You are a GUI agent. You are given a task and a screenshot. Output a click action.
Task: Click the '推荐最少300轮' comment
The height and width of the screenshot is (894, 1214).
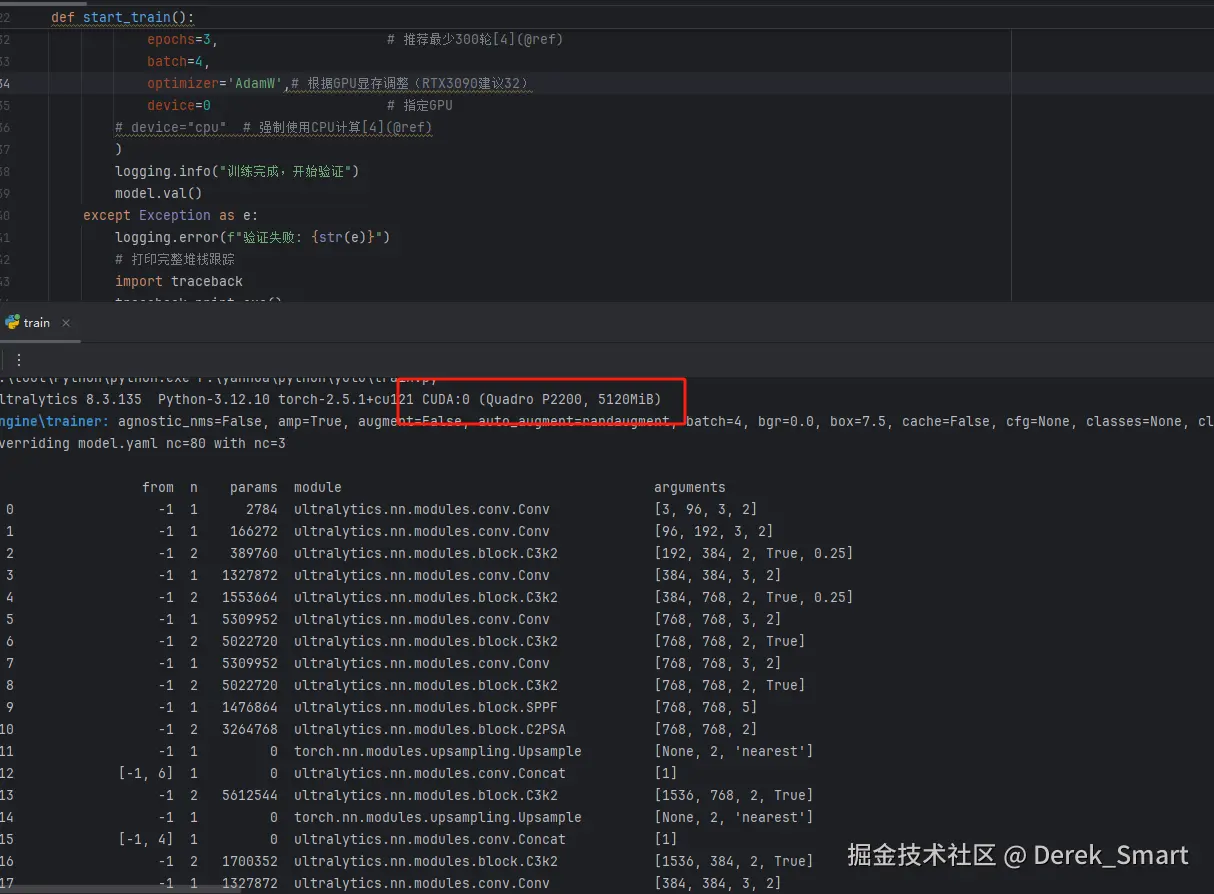click(475, 40)
